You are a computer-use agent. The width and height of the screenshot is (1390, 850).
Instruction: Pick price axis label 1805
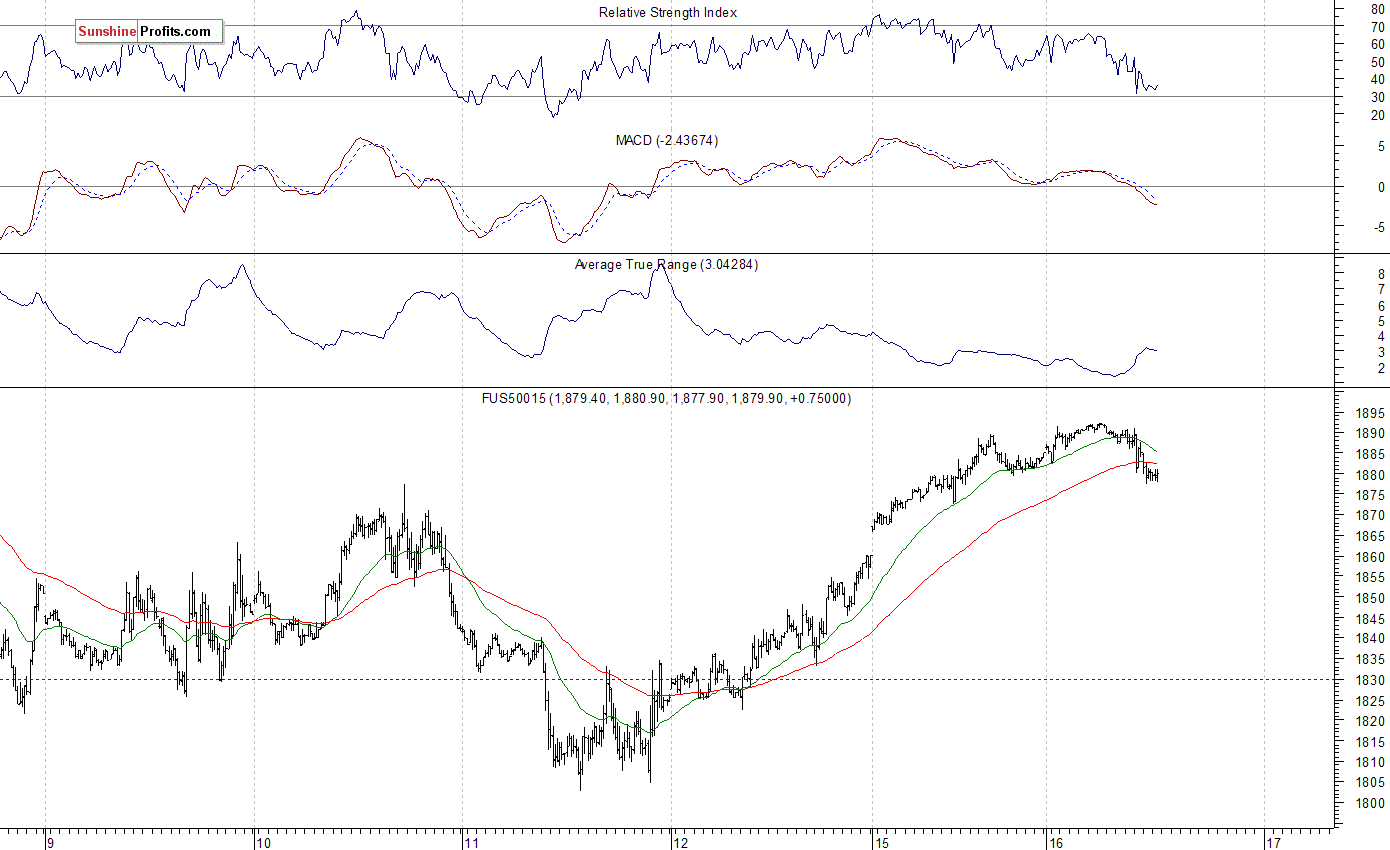pos(1372,783)
